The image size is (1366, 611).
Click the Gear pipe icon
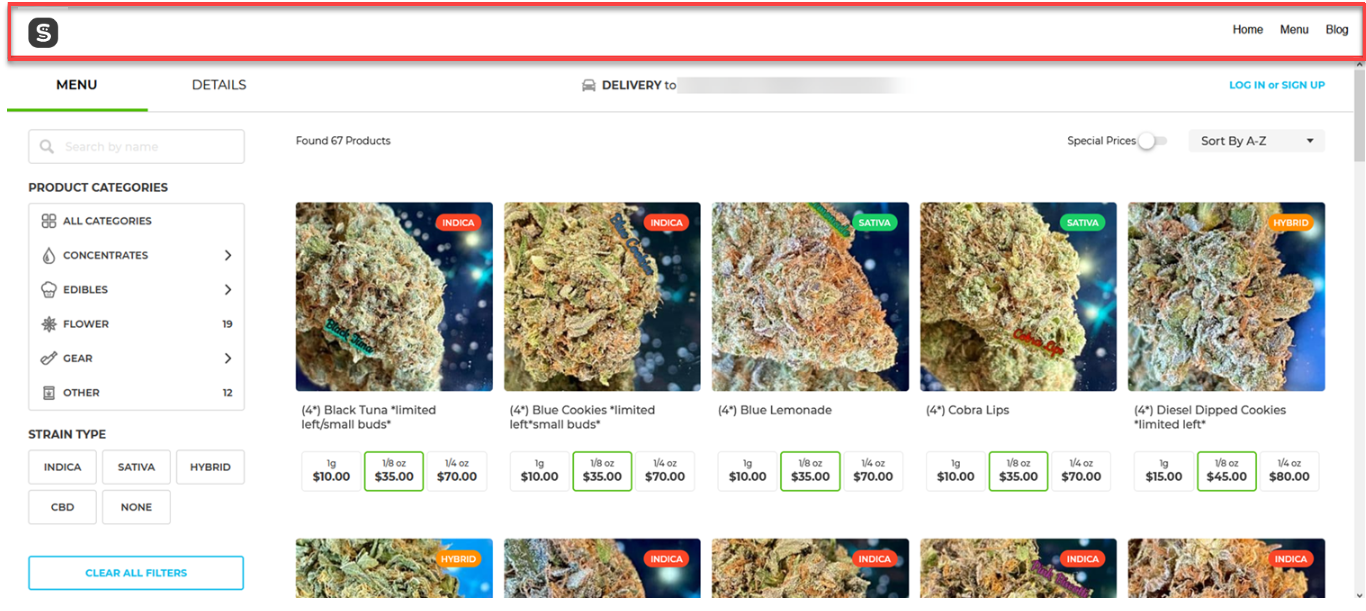coord(49,358)
